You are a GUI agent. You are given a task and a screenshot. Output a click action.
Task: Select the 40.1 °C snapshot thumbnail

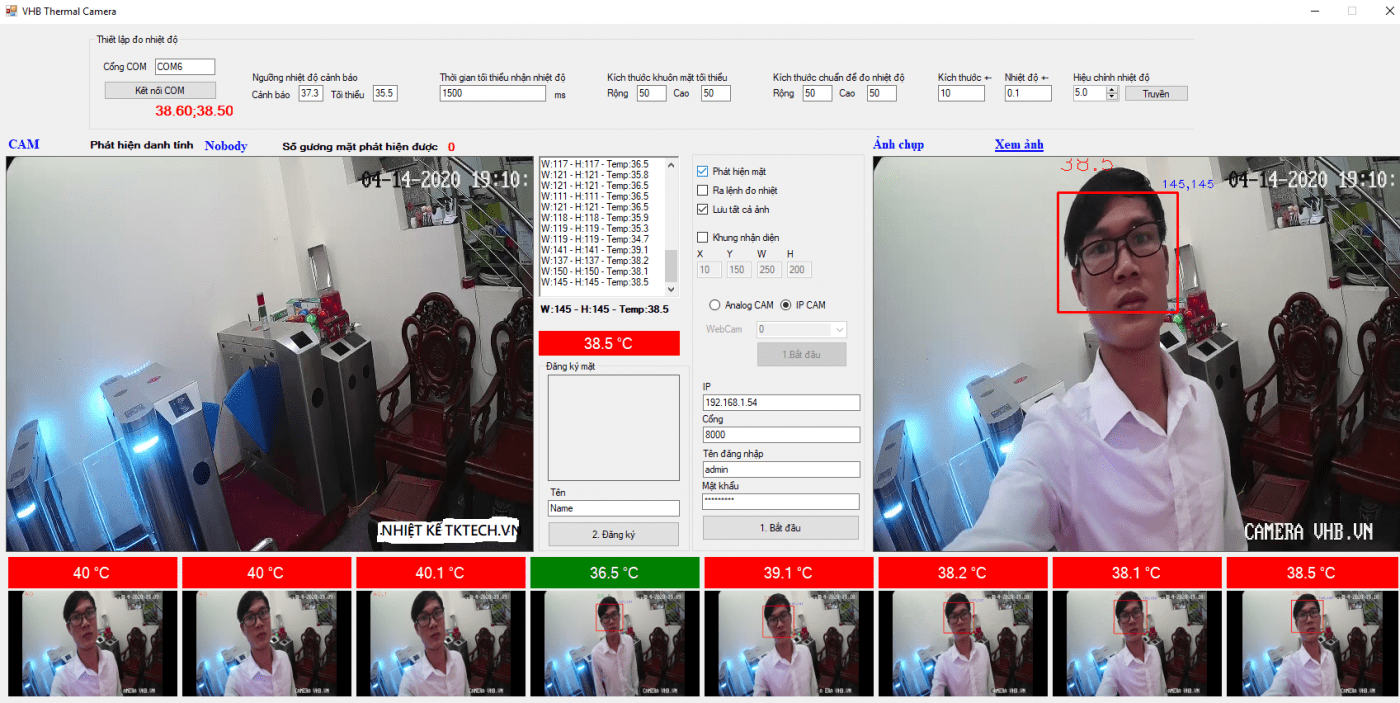(441, 642)
